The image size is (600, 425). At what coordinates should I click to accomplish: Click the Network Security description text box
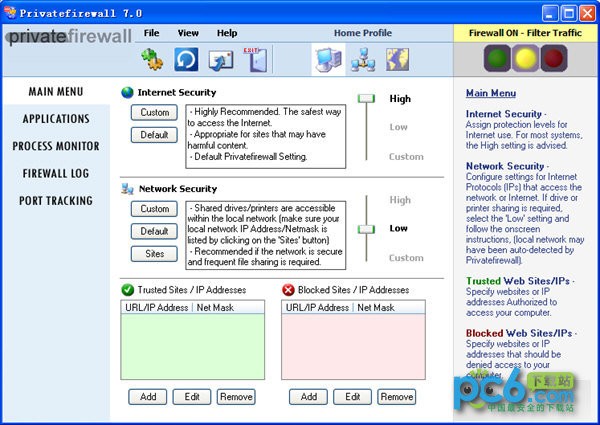266,235
